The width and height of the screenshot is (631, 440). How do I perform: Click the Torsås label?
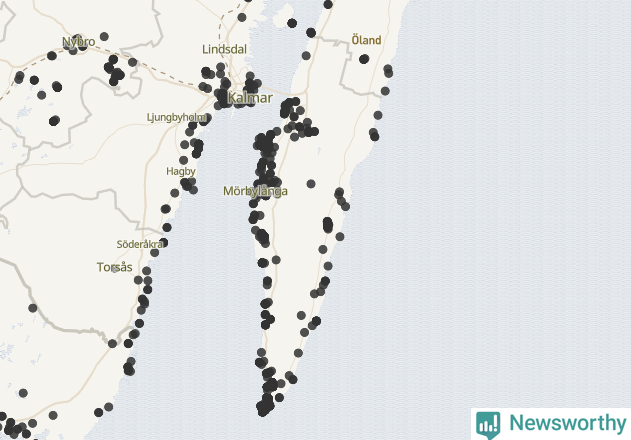[114, 267]
